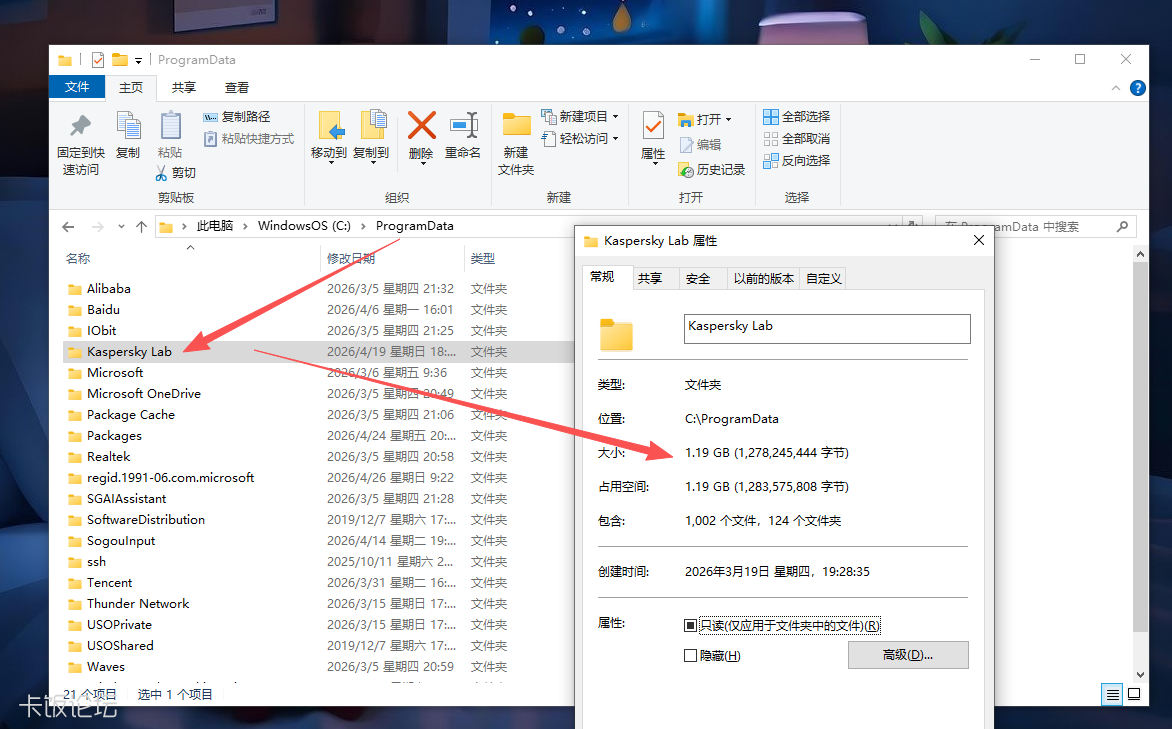Click Edit (编辑) in the ribbon
This screenshot has width=1172, height=729.
(x=700, y=145)
